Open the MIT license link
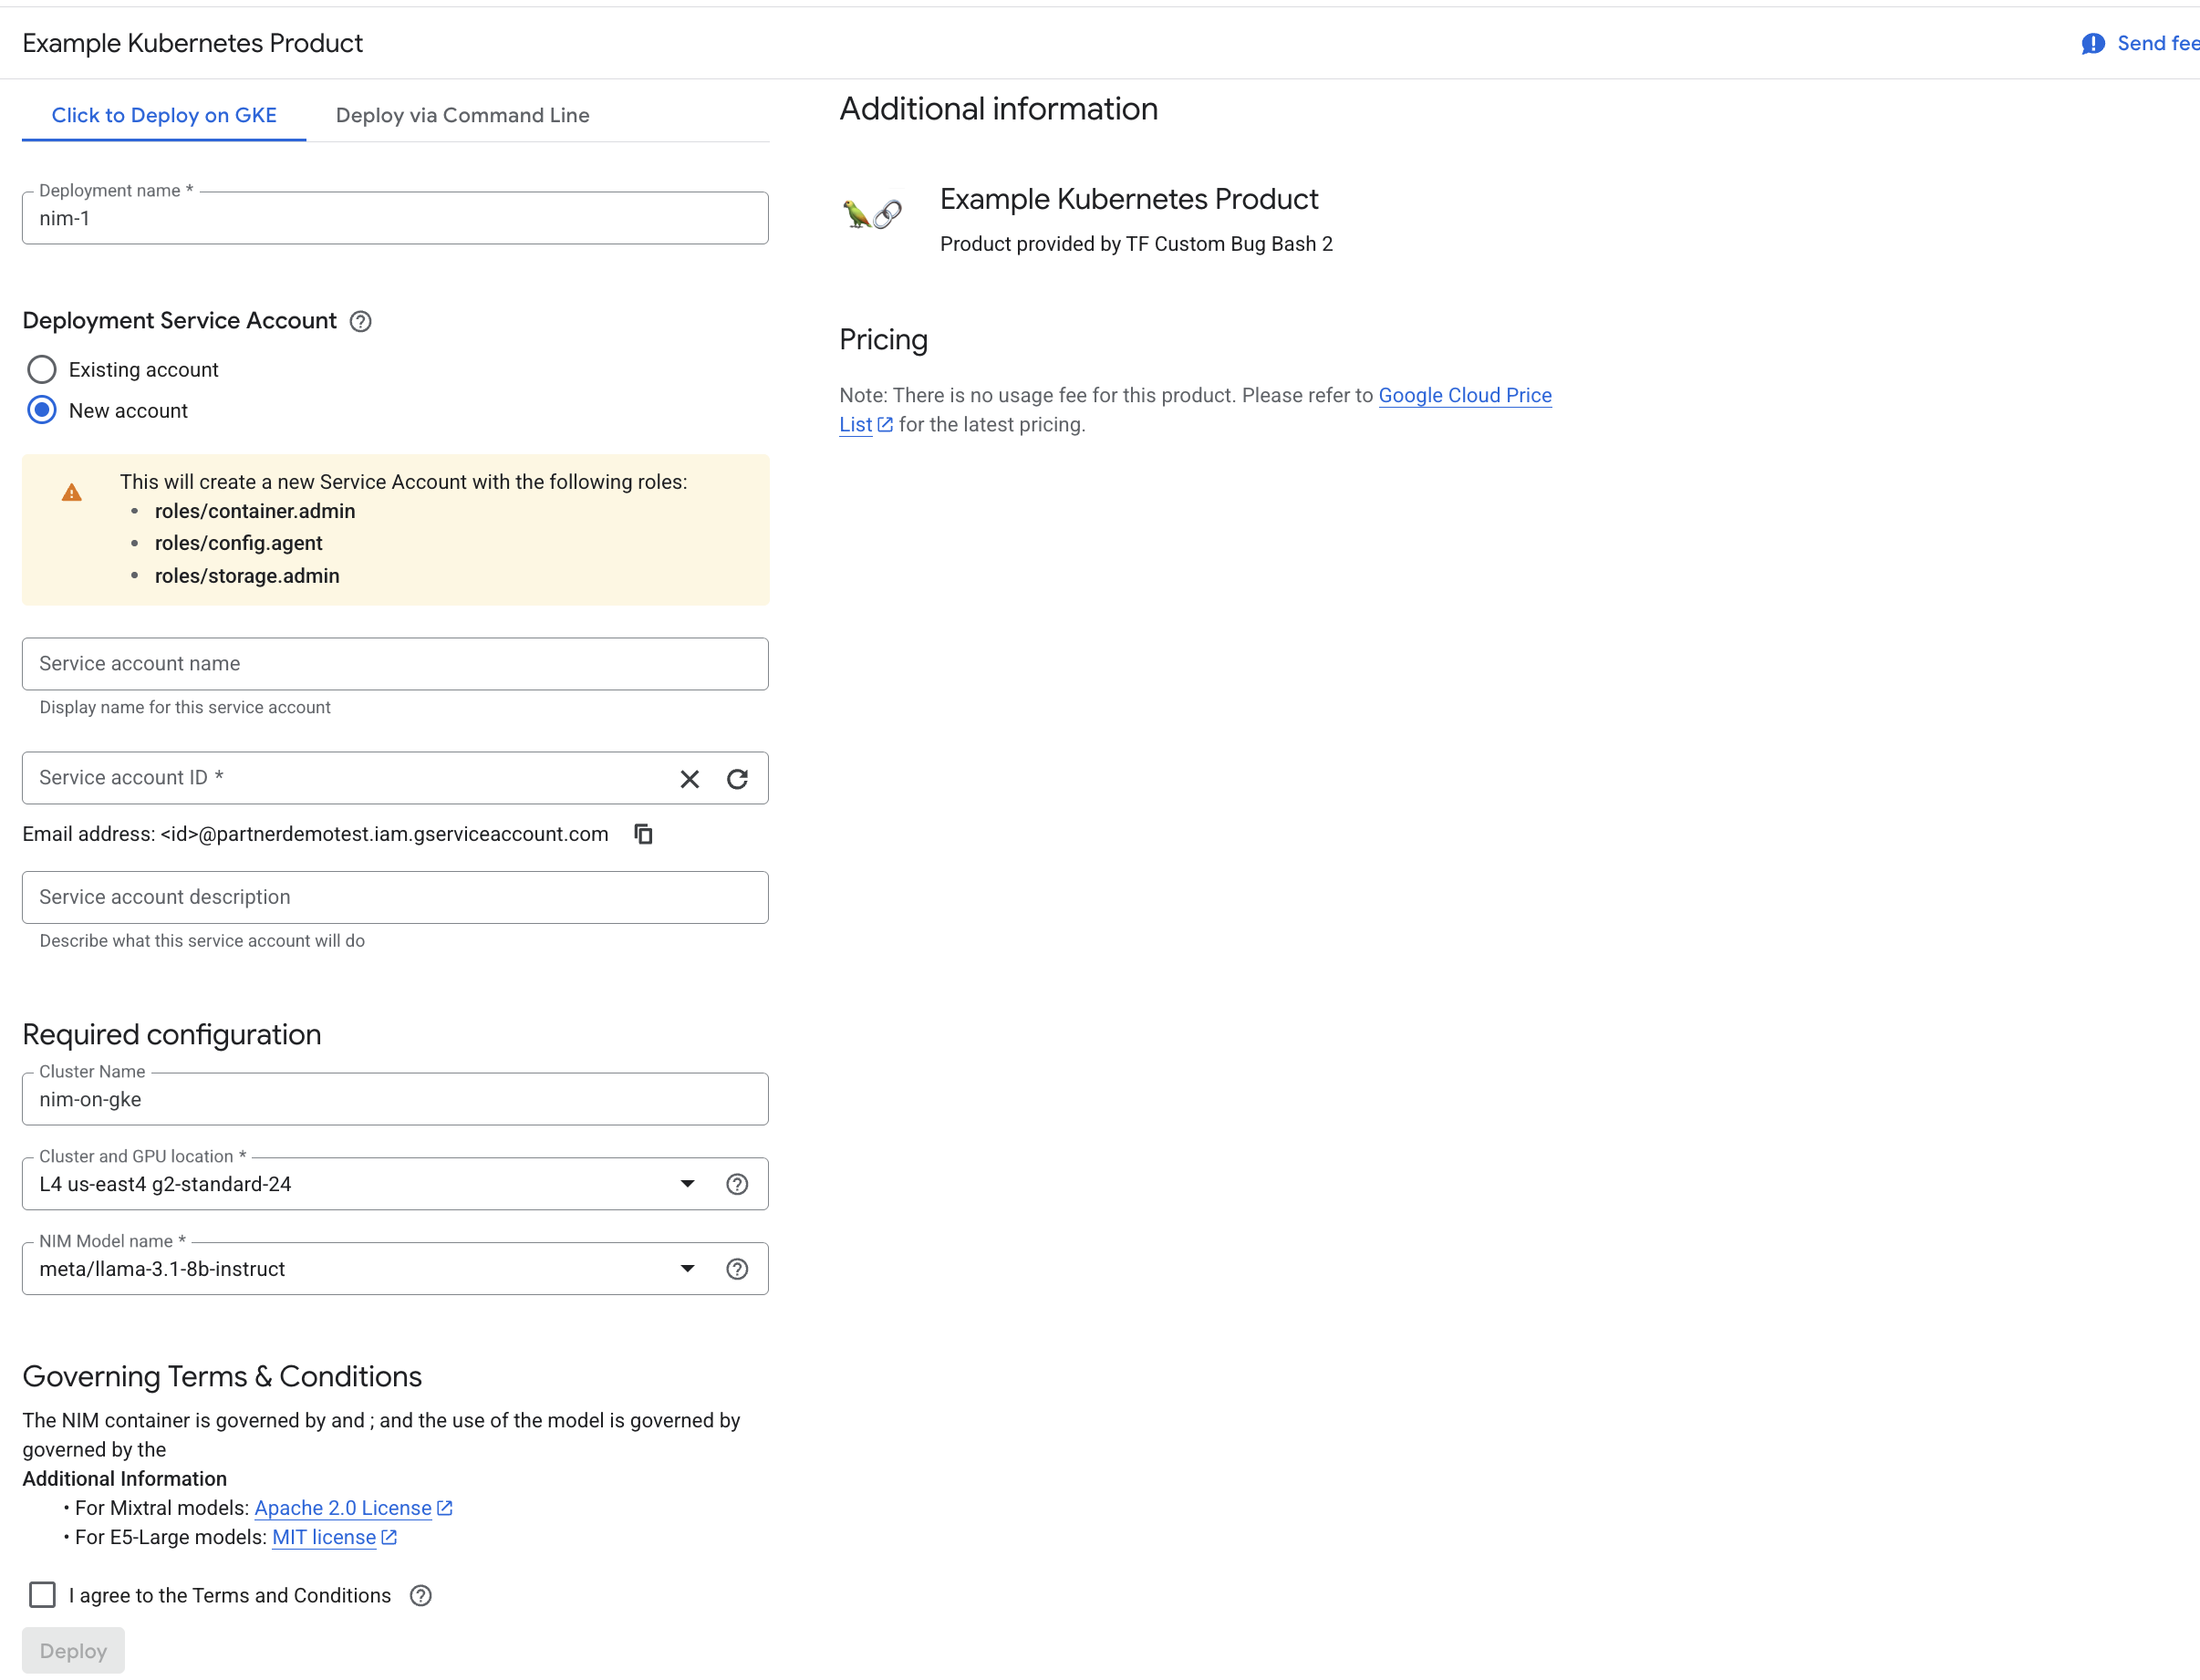The width and height of the screenshot is (2200, 1680). click(x=324, y=1537)
